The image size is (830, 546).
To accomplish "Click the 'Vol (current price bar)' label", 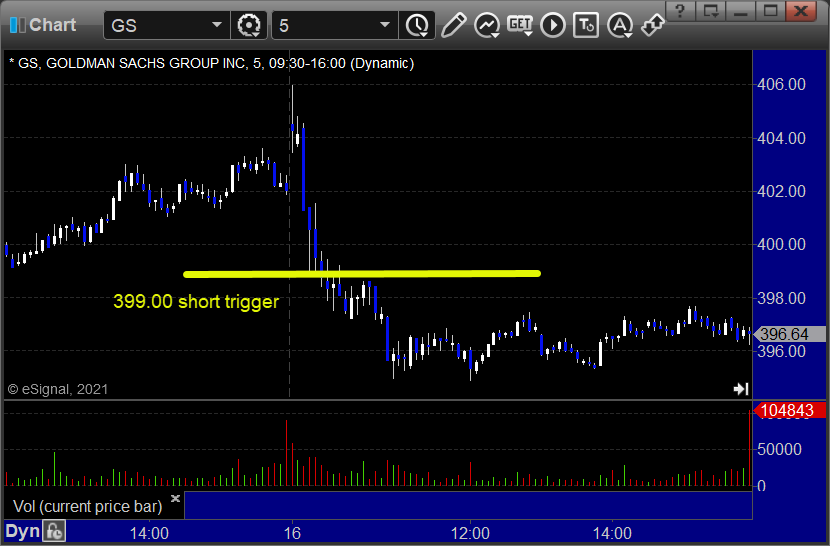I will tap(88, 506).
